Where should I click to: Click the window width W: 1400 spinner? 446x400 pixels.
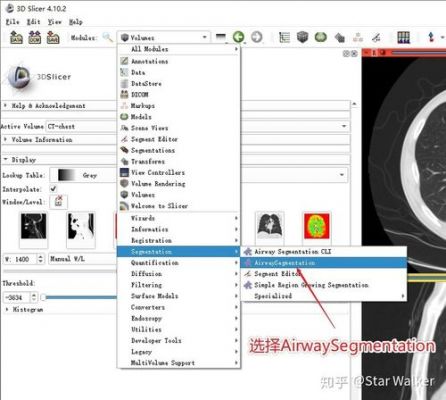(x=24, y=259)
